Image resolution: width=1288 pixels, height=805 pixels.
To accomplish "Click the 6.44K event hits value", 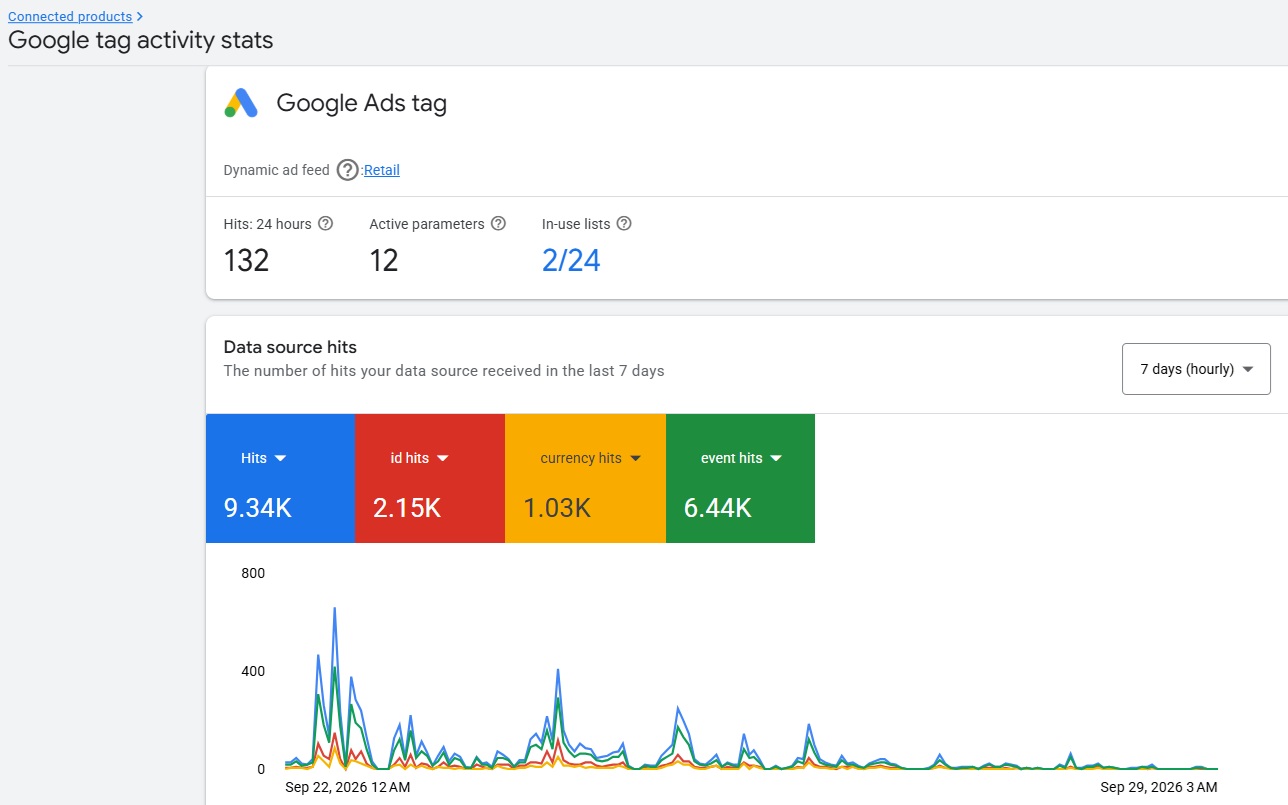I will [718, 508].
